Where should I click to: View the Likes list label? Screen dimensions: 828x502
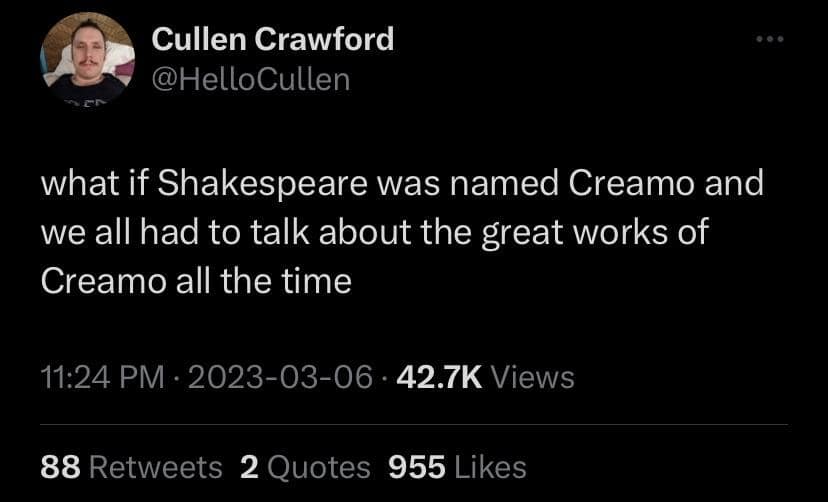tap(490, 466)
